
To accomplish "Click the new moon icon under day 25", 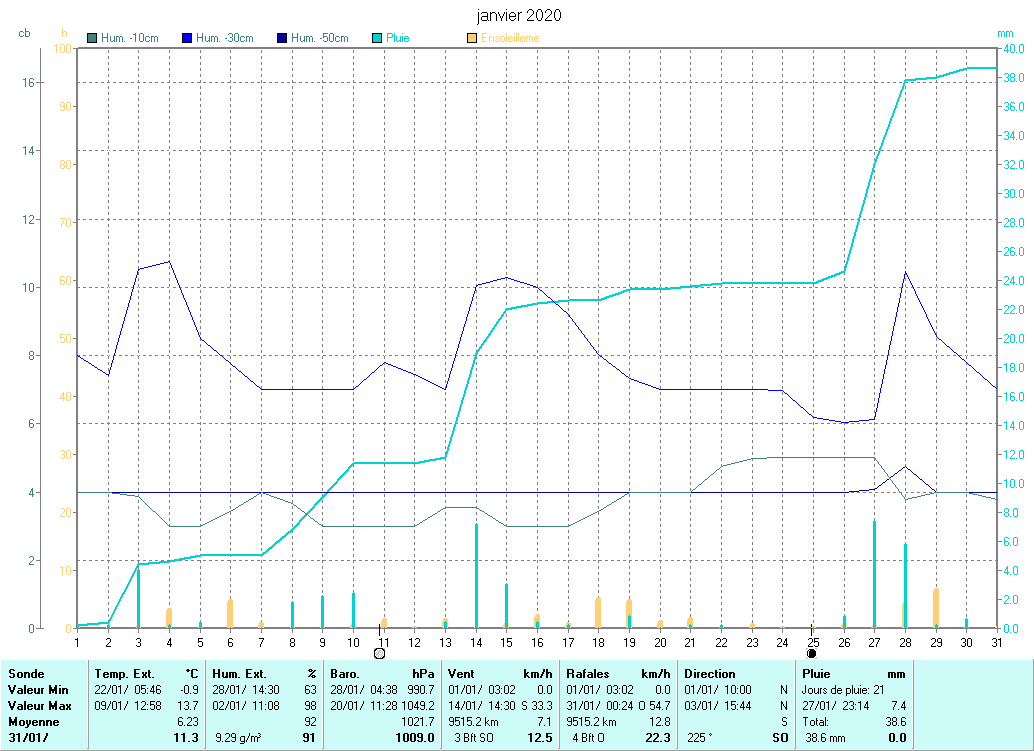I will 812,653.
